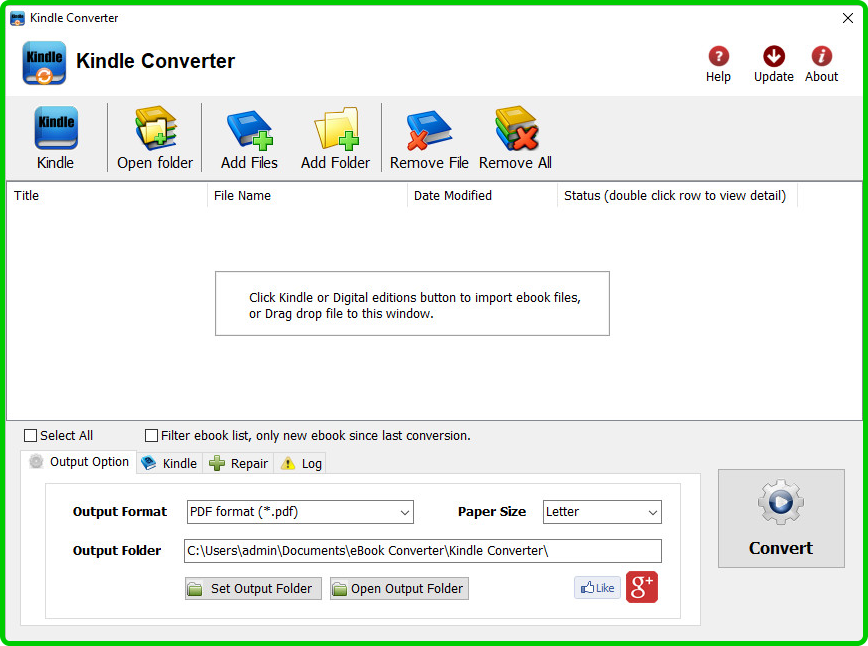Choose Add Folder in the toolbar
Image resolution: width=868 pixels, height=646 pixels.
[335, 137]
